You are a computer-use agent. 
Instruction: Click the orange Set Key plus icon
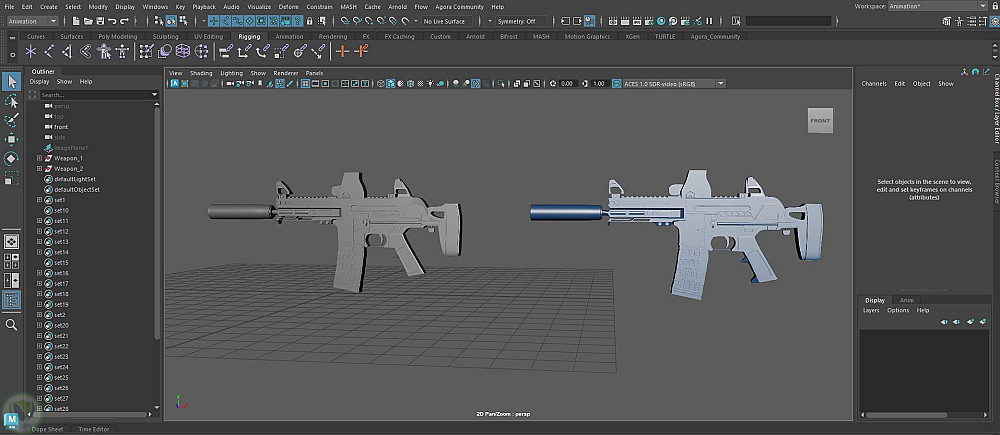(x=343, y=51)
